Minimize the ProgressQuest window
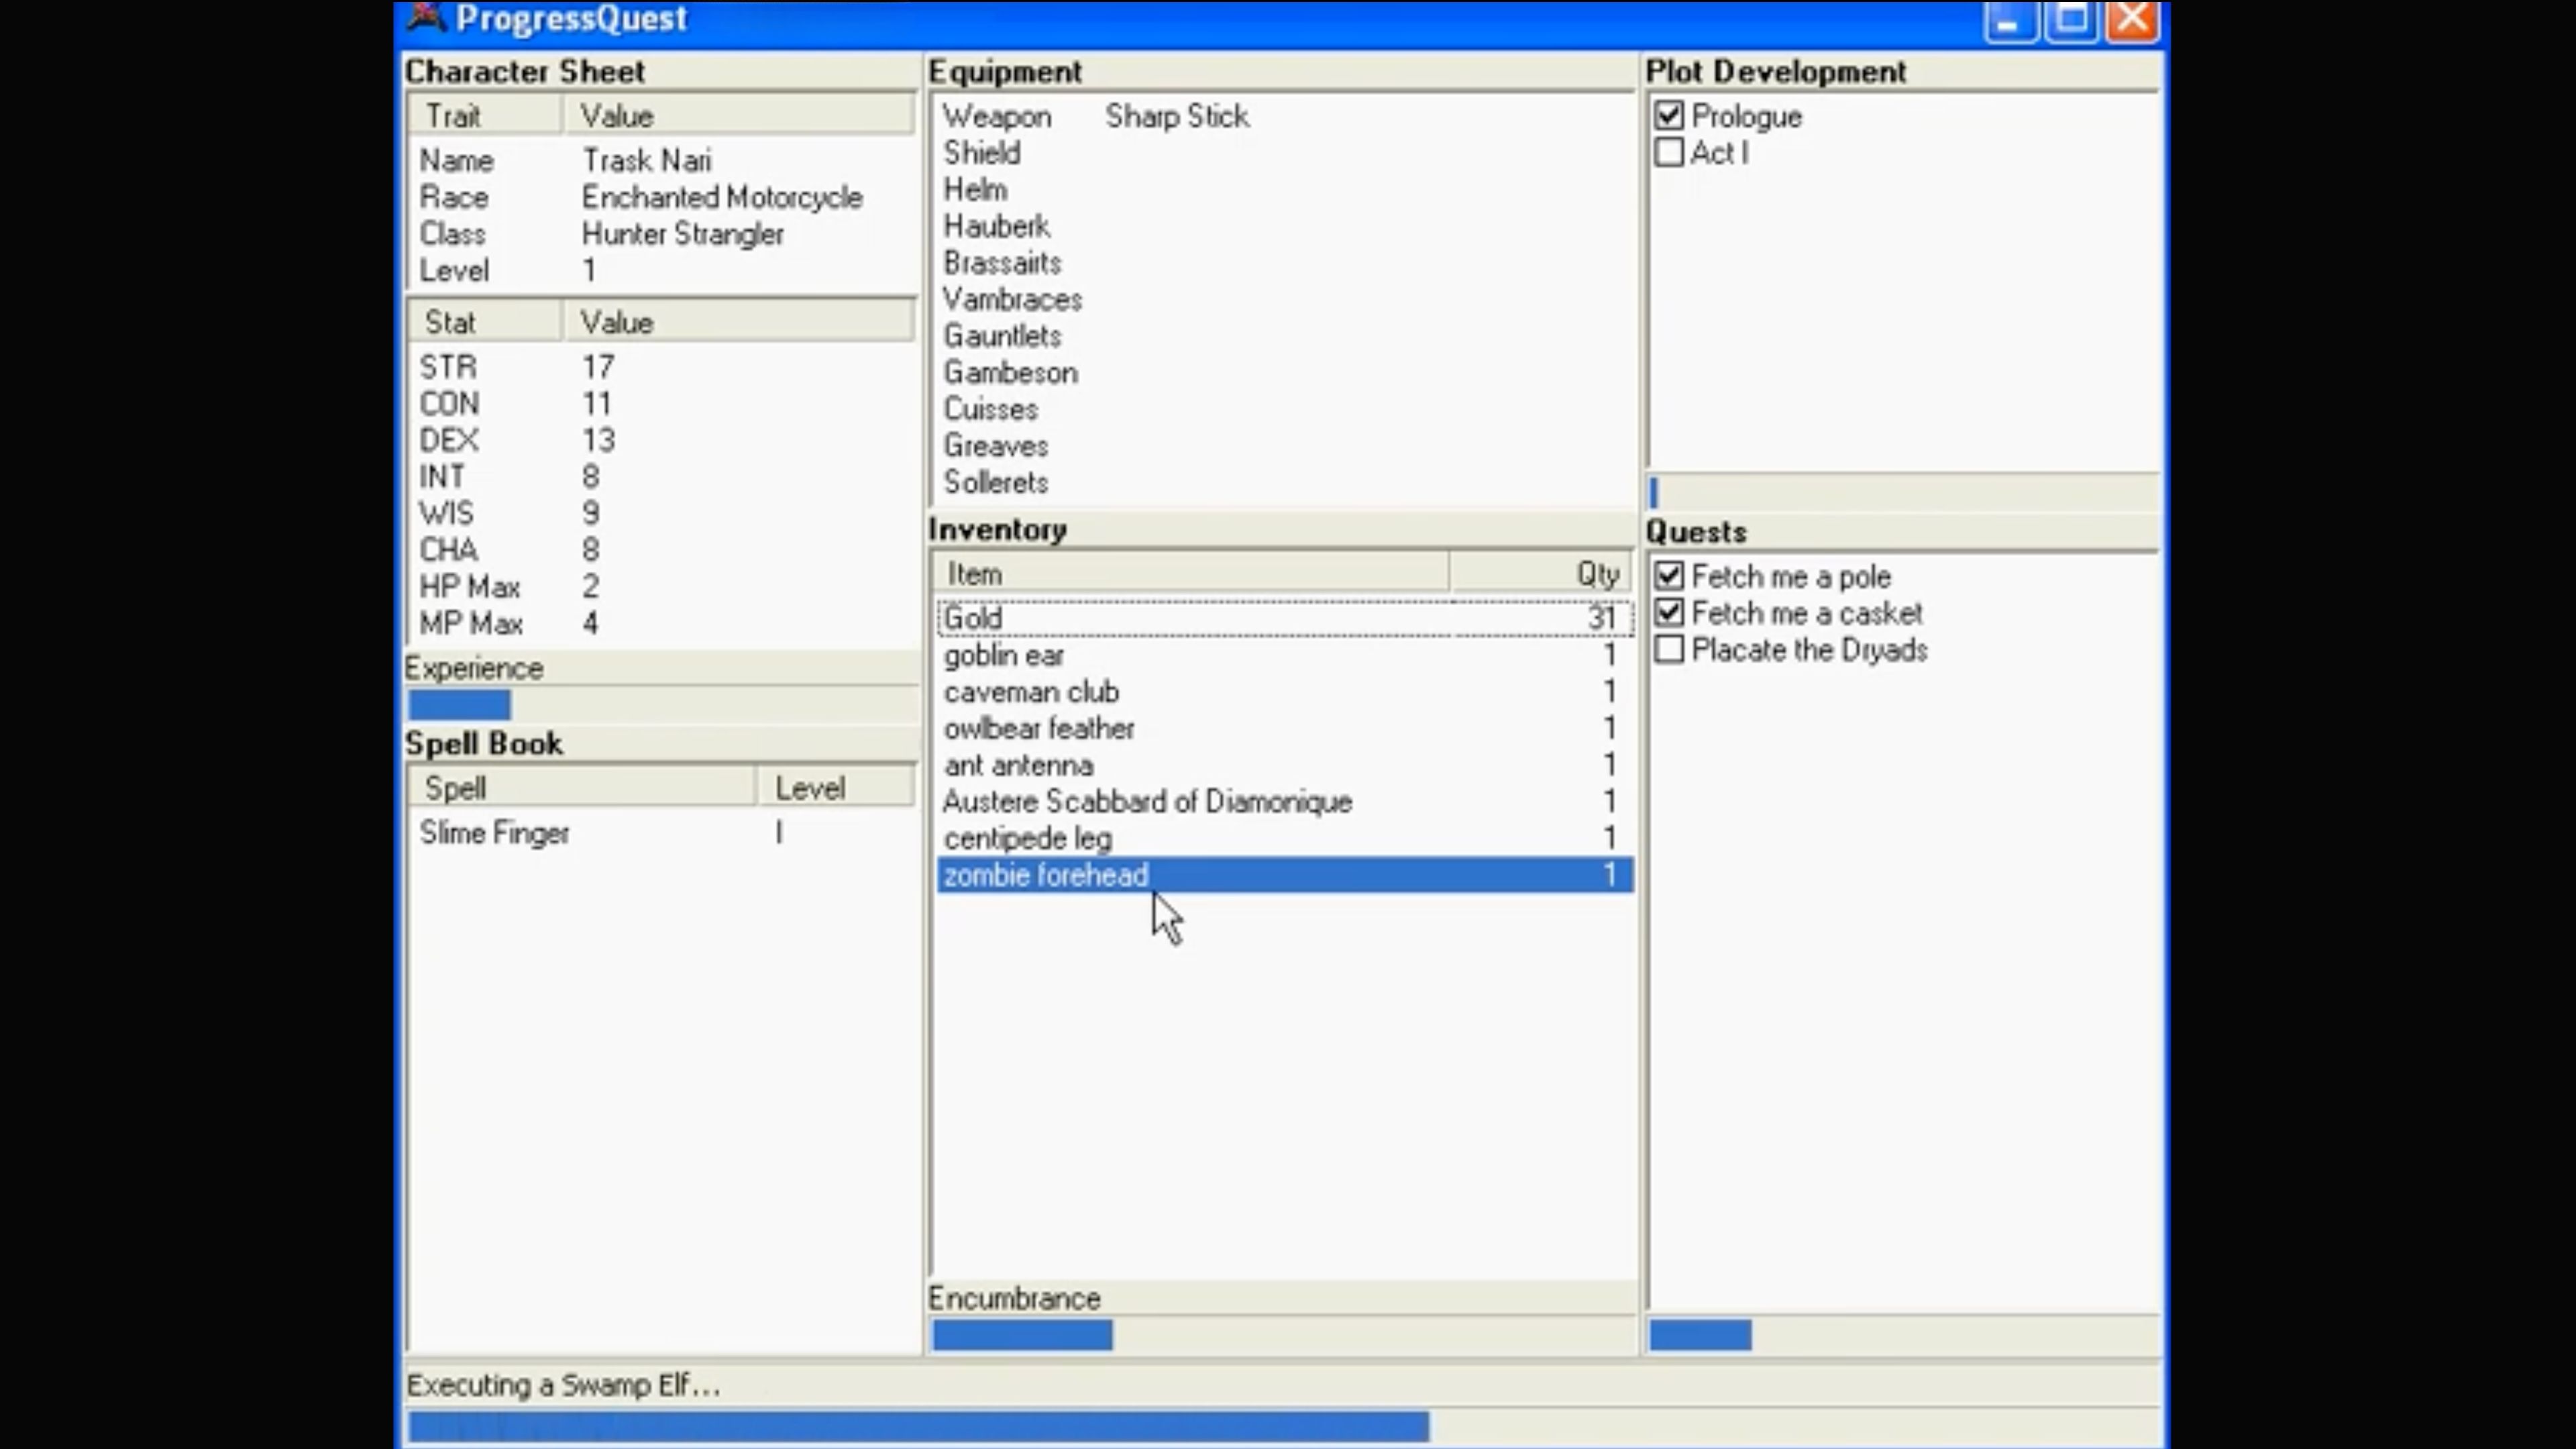The width and height of the screenshot is (2576, 1449). point(2009,20)
